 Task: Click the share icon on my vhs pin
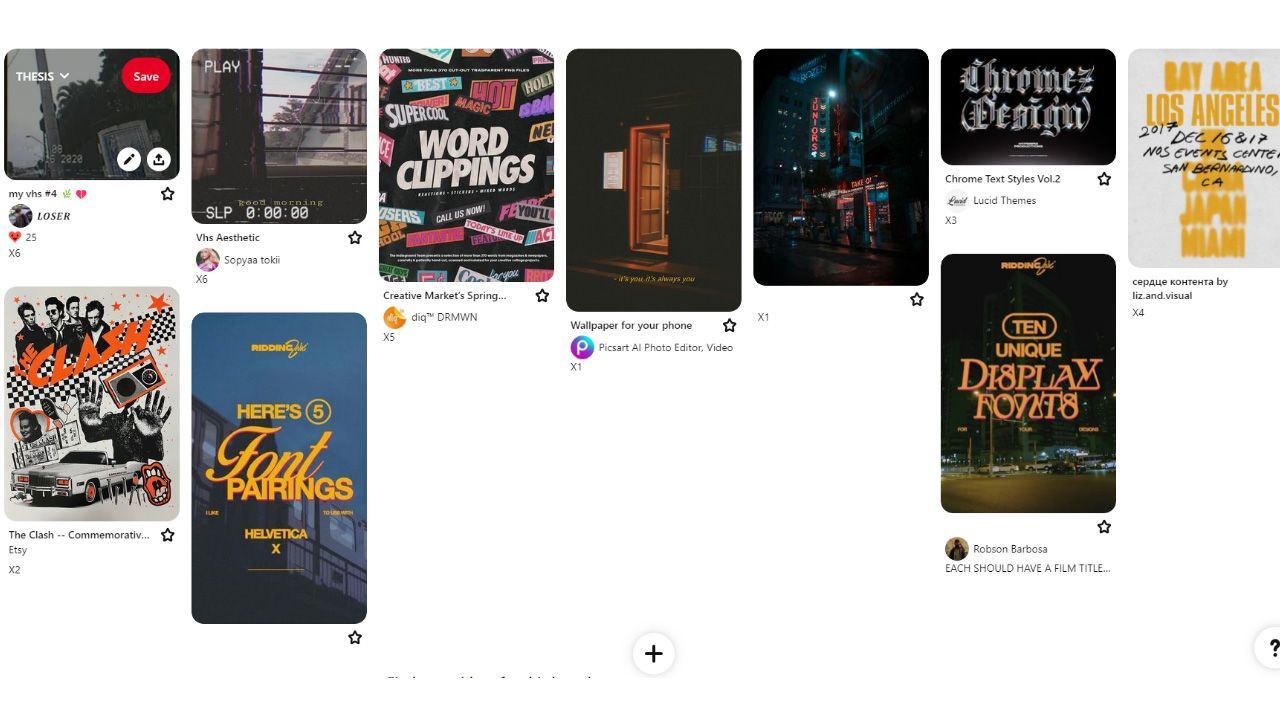tap(159, 159)
